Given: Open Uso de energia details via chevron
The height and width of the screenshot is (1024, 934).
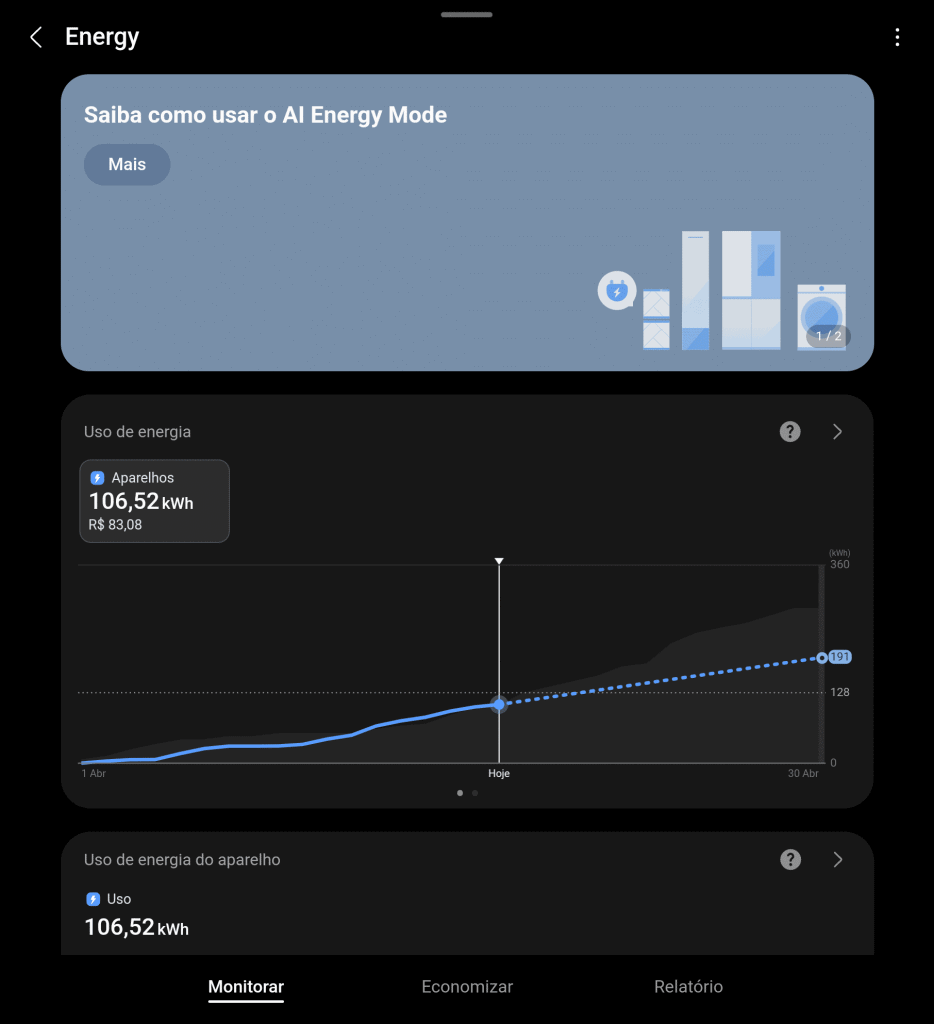Looking at the screenshot, I should tap(838, 431).
